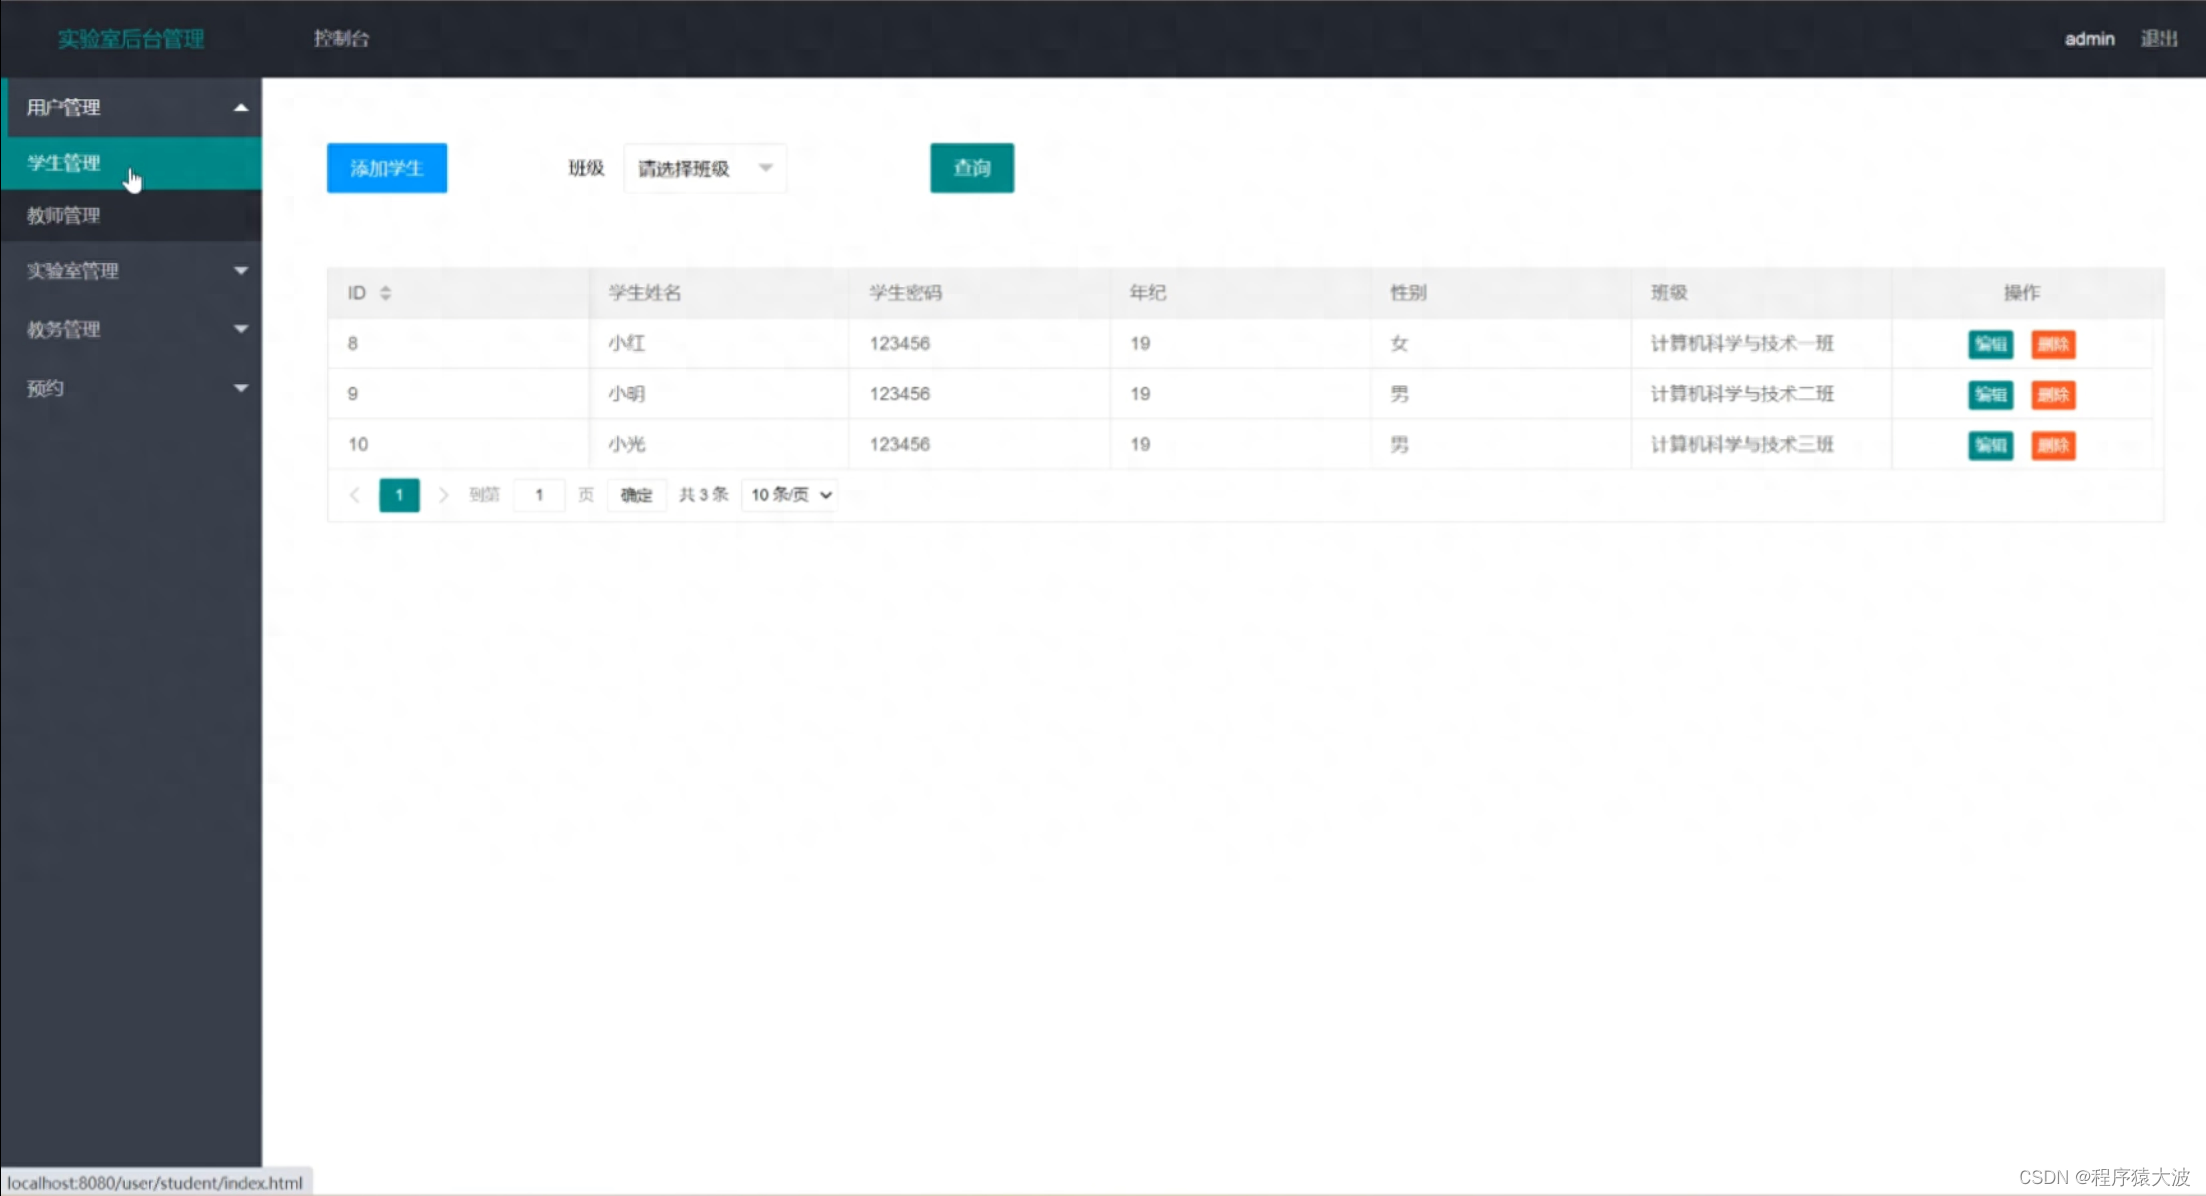Image resolution: width=2206 pixels, height=1196 pixels.
Task: Select page 1 in the pagination bar
Action: click(399, 494)
